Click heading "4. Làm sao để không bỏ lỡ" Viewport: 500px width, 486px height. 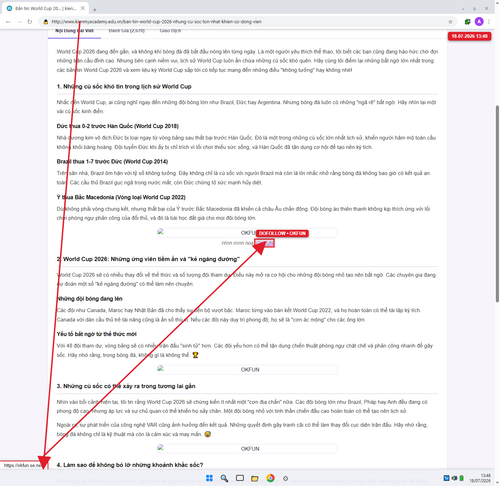tap(130, 465)
